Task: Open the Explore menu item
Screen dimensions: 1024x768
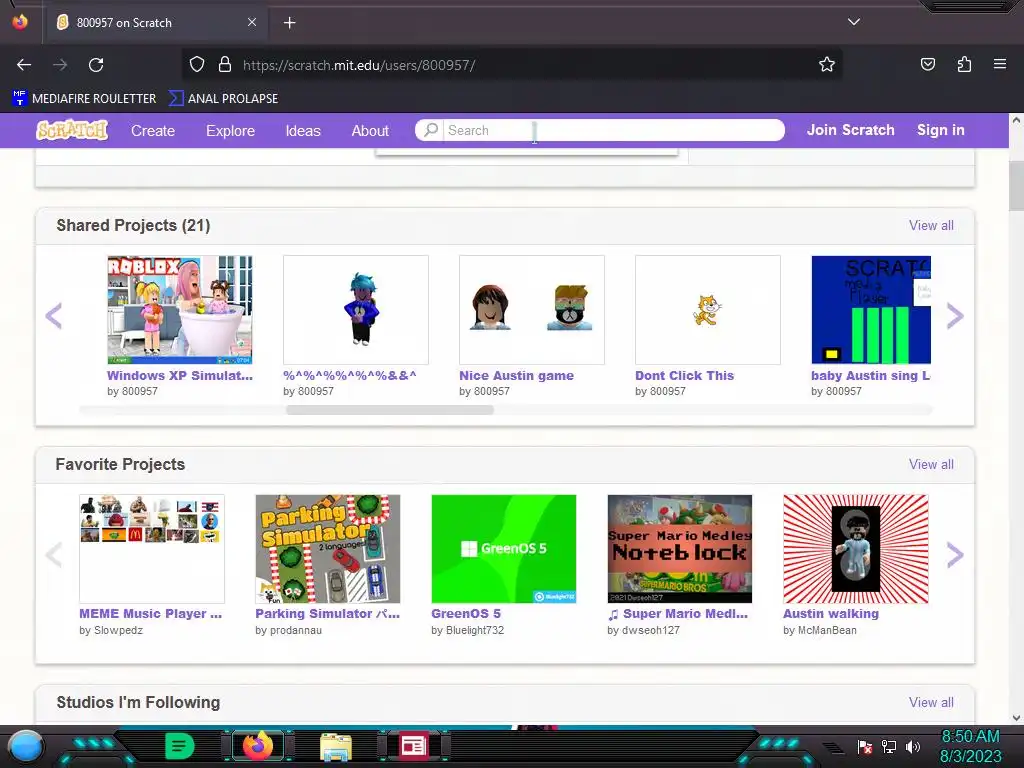Action: [x=231, y=131]
